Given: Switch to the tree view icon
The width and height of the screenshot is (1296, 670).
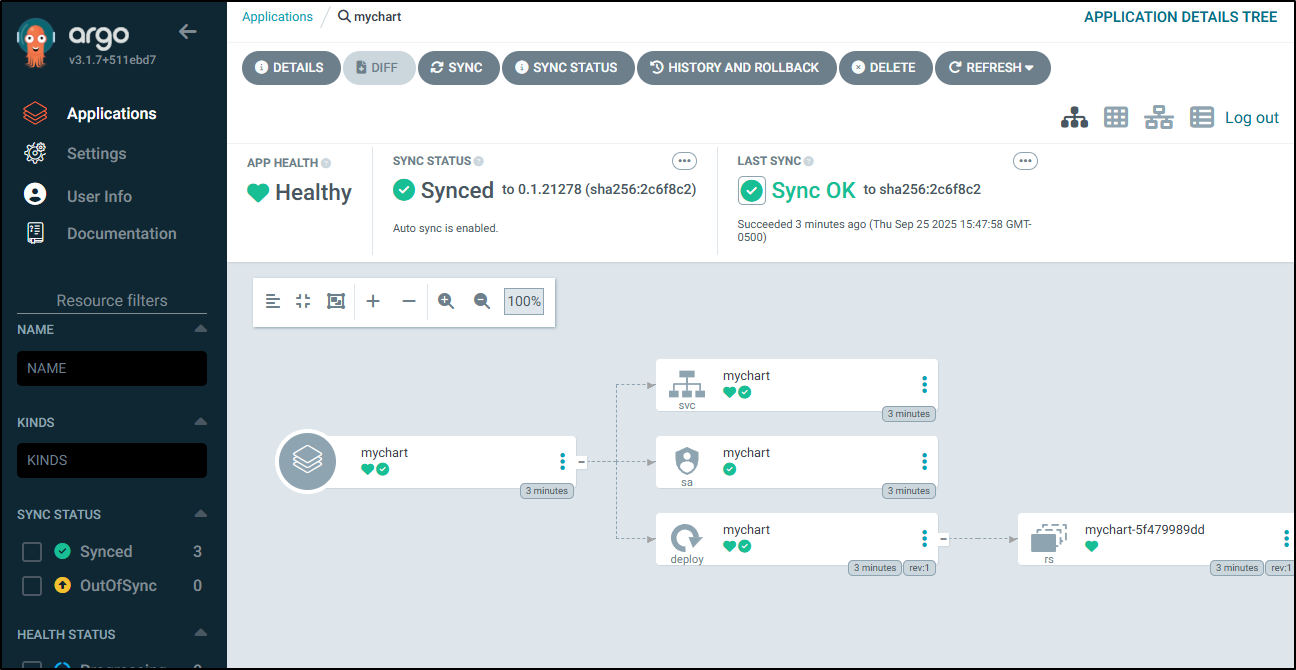Looking at the screenshot, I should pos(1074,118).
